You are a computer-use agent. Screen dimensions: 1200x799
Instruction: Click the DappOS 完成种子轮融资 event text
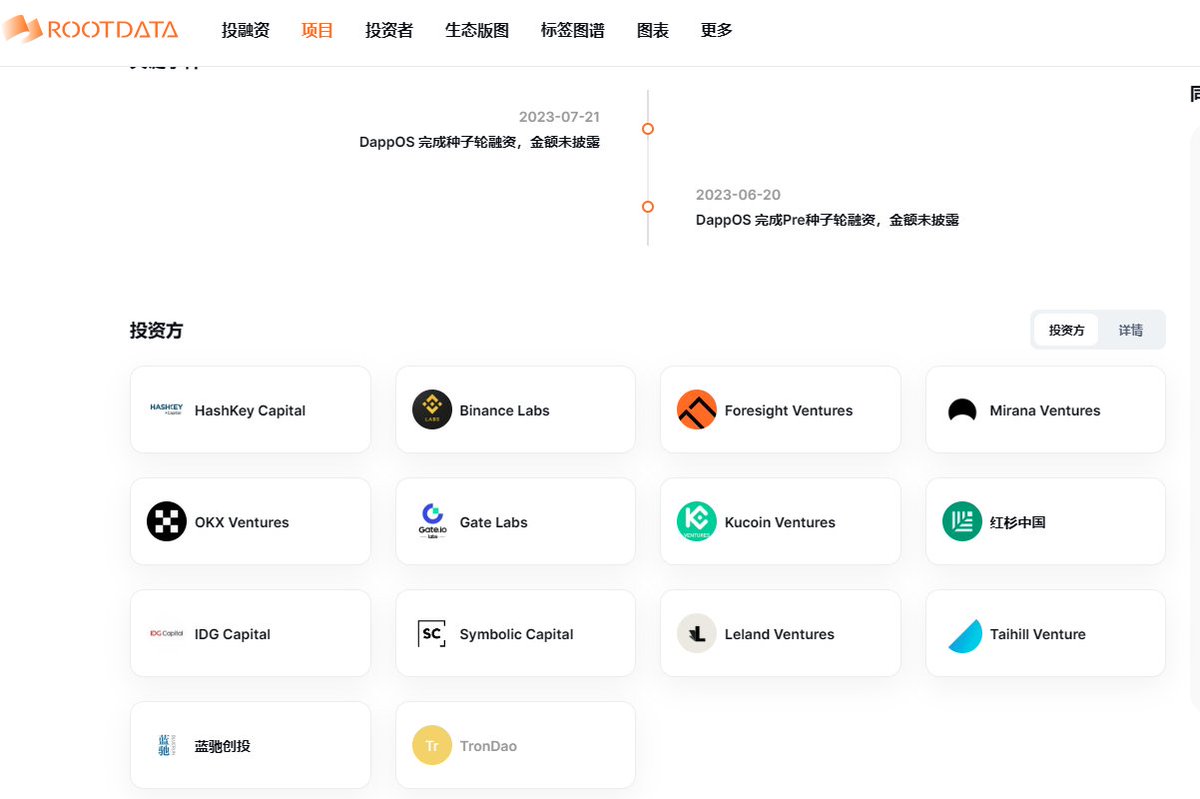480,142
